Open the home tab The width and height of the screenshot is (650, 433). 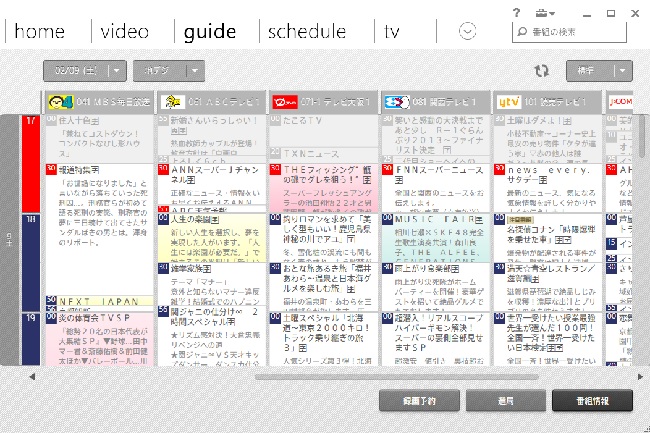(39, 31)
